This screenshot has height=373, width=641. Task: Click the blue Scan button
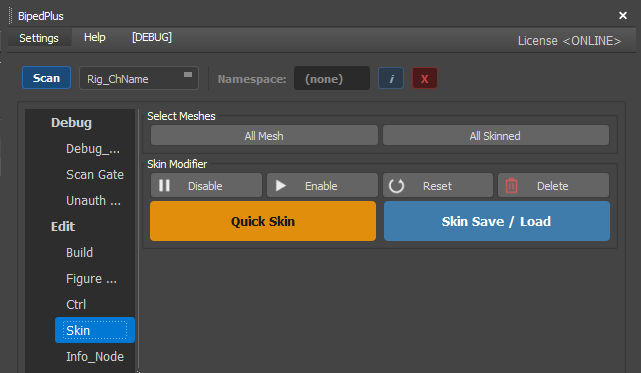click(x=46, y=78)
